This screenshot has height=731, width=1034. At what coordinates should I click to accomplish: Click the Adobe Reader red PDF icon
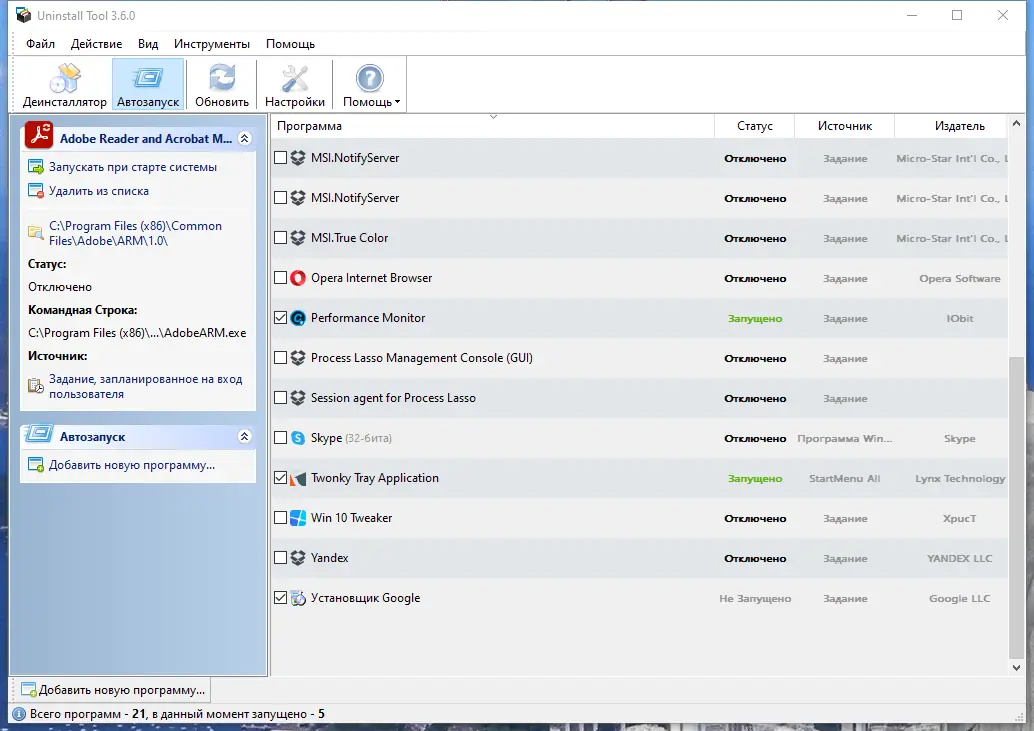(39, 135)
